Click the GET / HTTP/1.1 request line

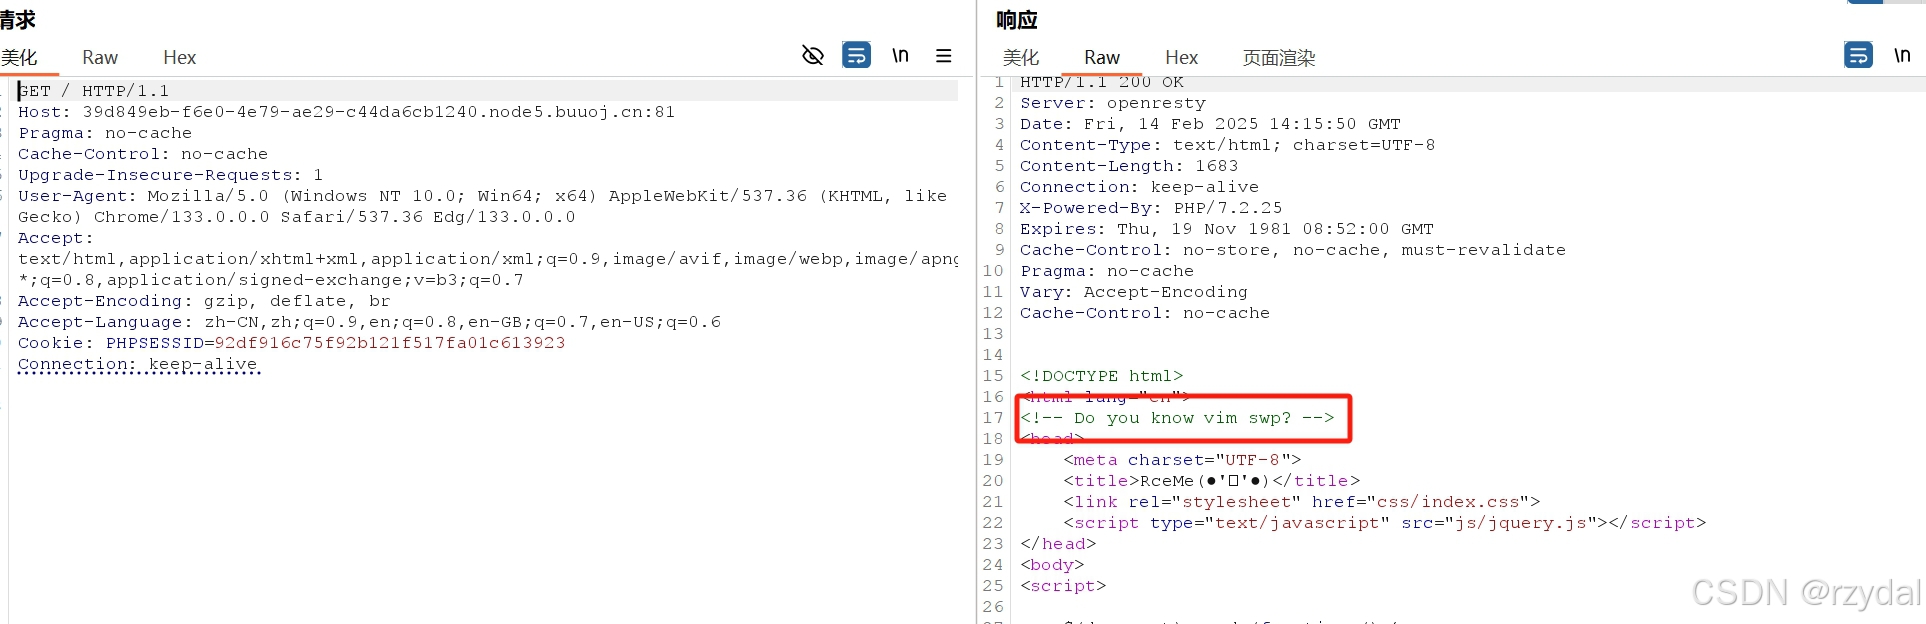93,91
